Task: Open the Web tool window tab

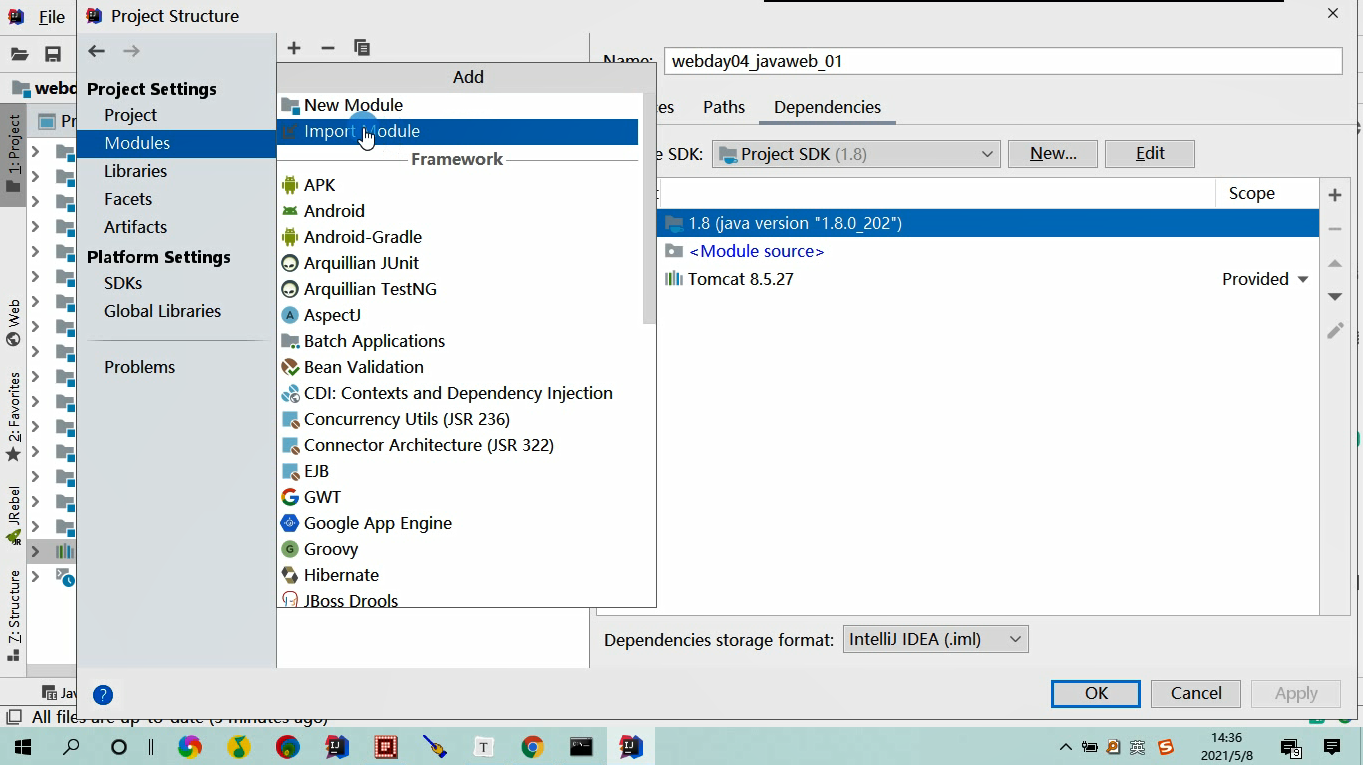Action: pos(14,322)
